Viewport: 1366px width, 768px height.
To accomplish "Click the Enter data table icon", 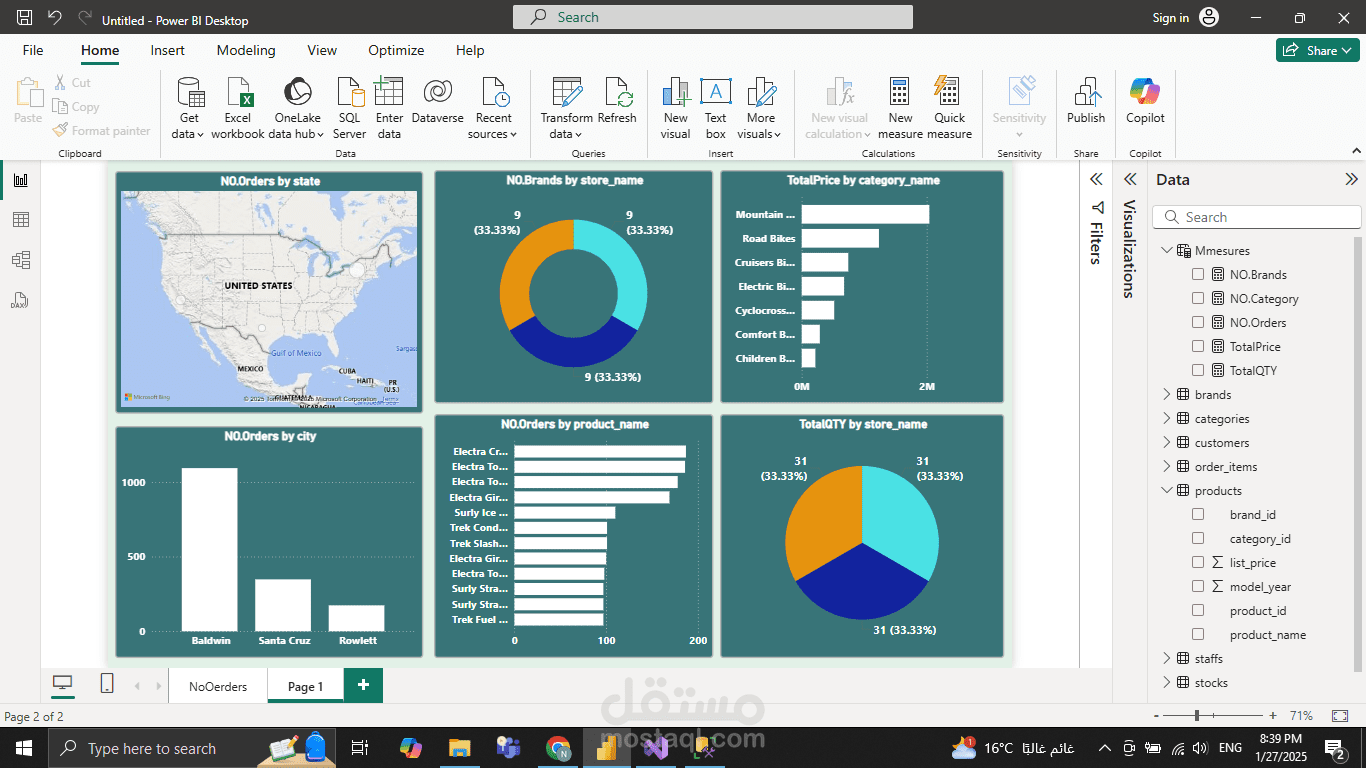I will coord(389,92).
